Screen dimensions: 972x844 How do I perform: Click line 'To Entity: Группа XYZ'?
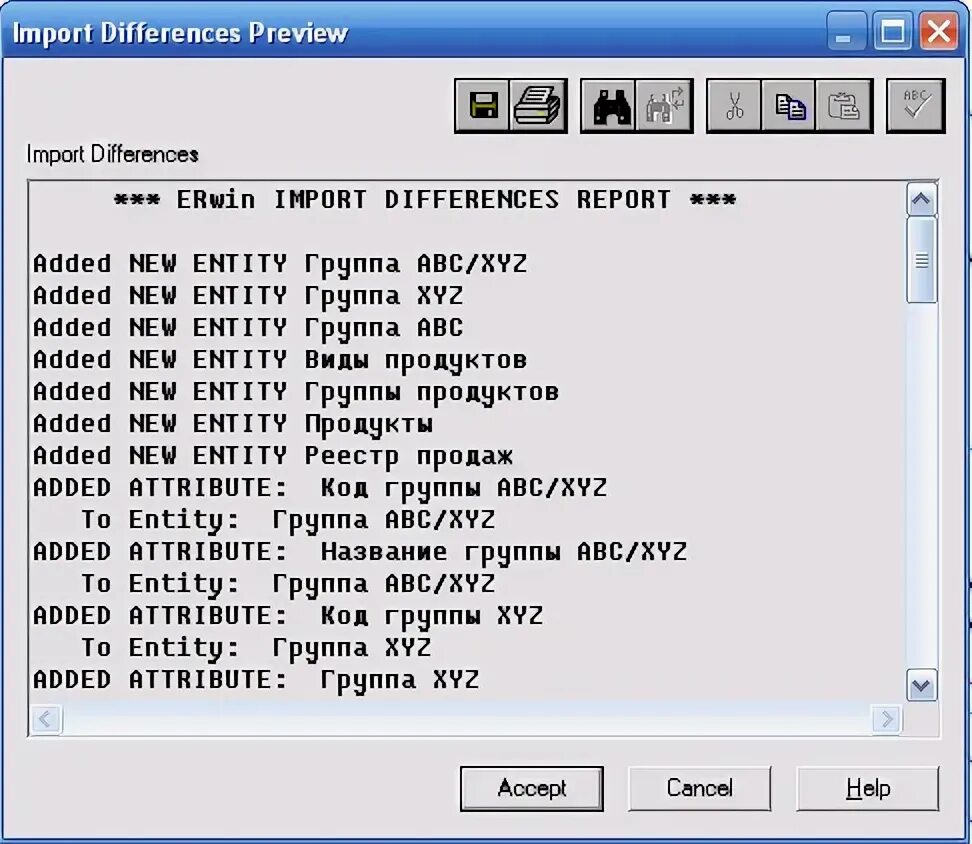[x=256, y=648]
